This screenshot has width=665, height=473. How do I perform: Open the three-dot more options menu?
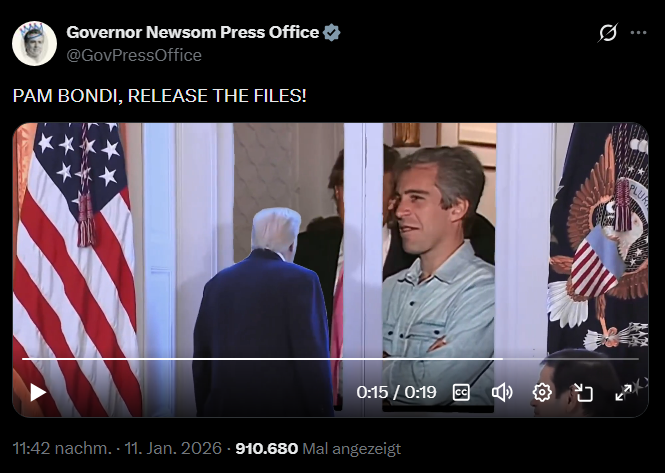click(x=638, y=33)
